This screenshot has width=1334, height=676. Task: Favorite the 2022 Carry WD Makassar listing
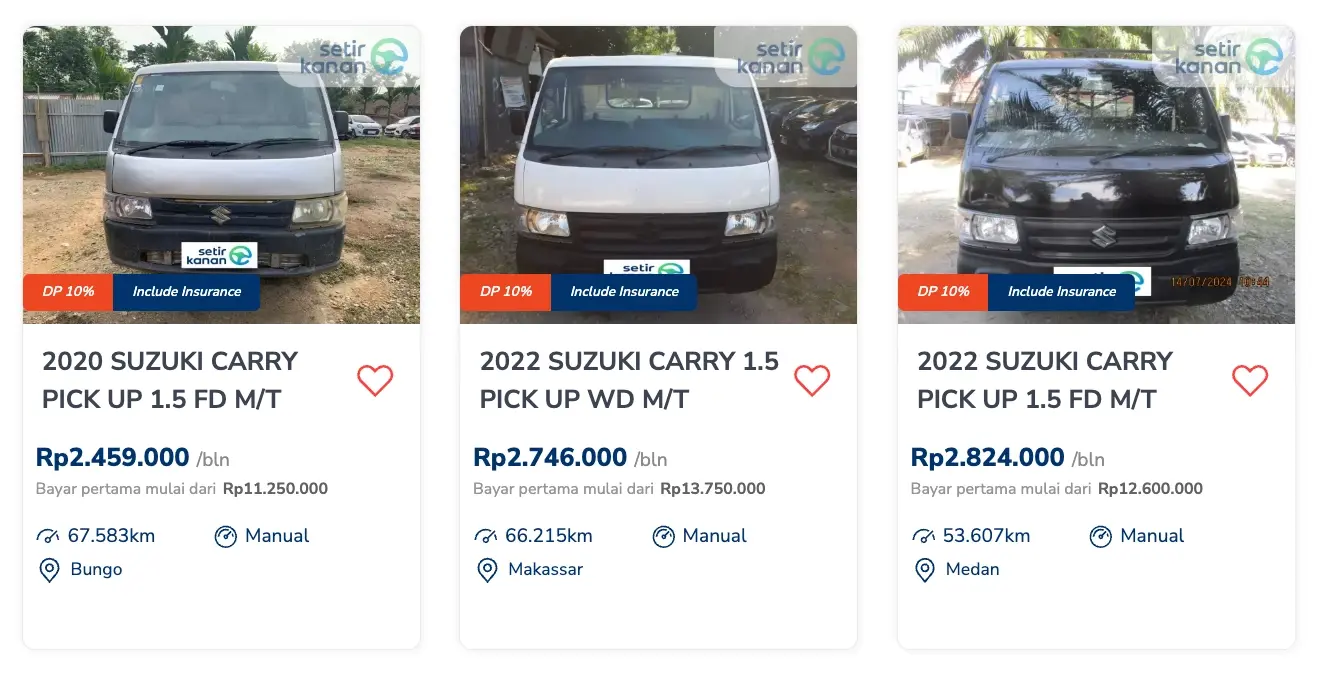point(812,381)
